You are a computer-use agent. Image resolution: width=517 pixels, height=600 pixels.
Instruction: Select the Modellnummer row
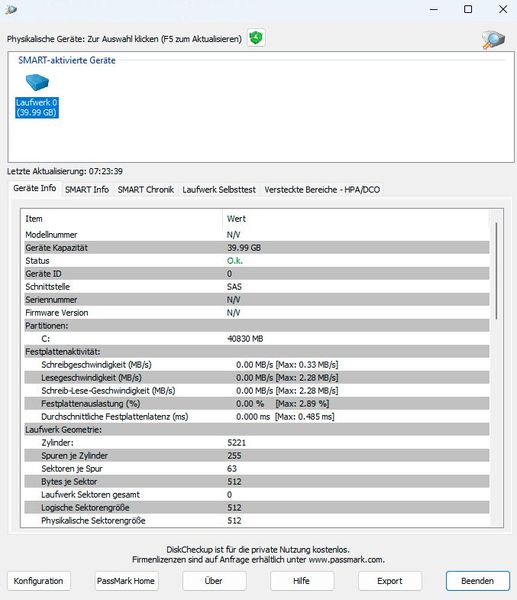point(257,235)
